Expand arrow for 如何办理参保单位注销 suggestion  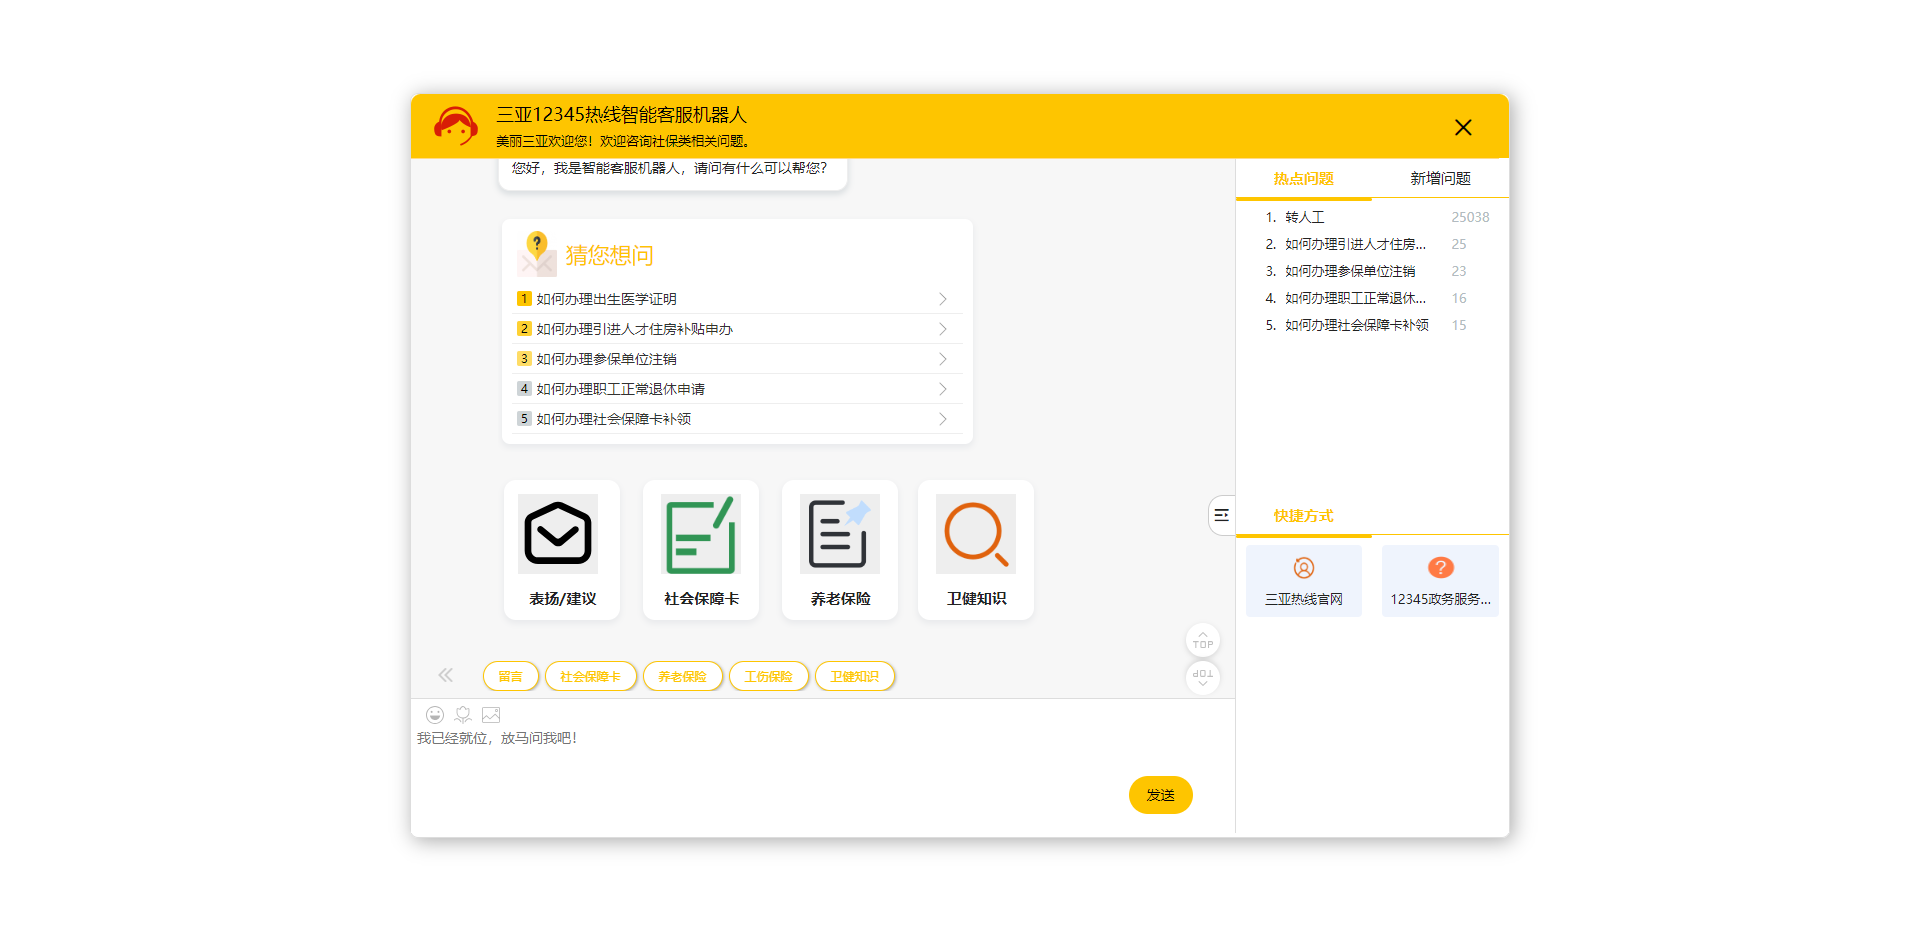click(x=943, y=359)
